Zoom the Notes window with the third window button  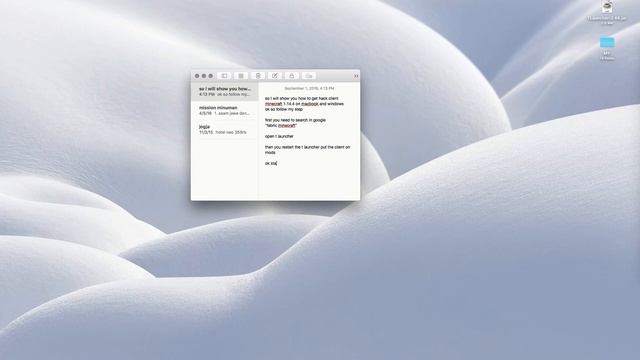[x=211, y=76]
